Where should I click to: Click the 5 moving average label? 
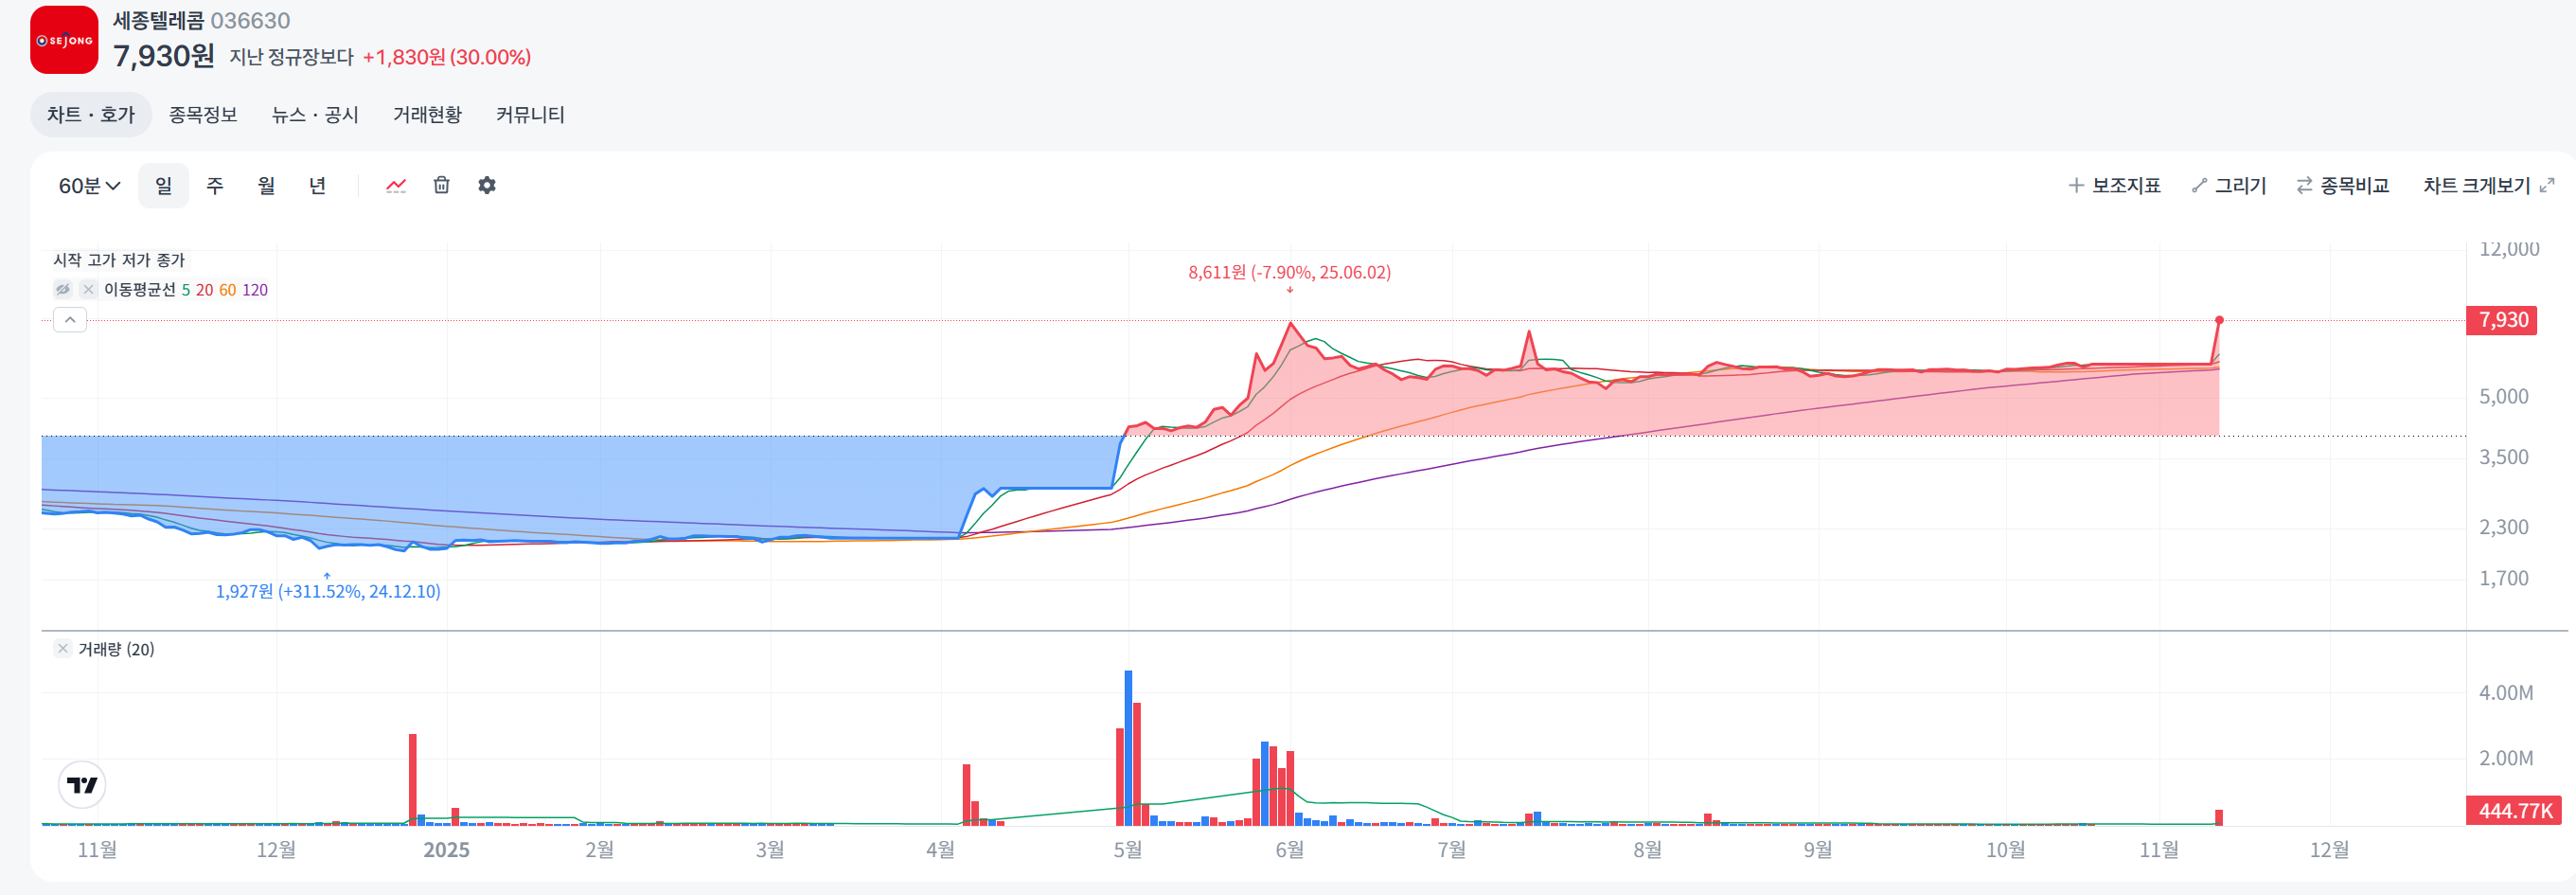[x=186, y=290]
